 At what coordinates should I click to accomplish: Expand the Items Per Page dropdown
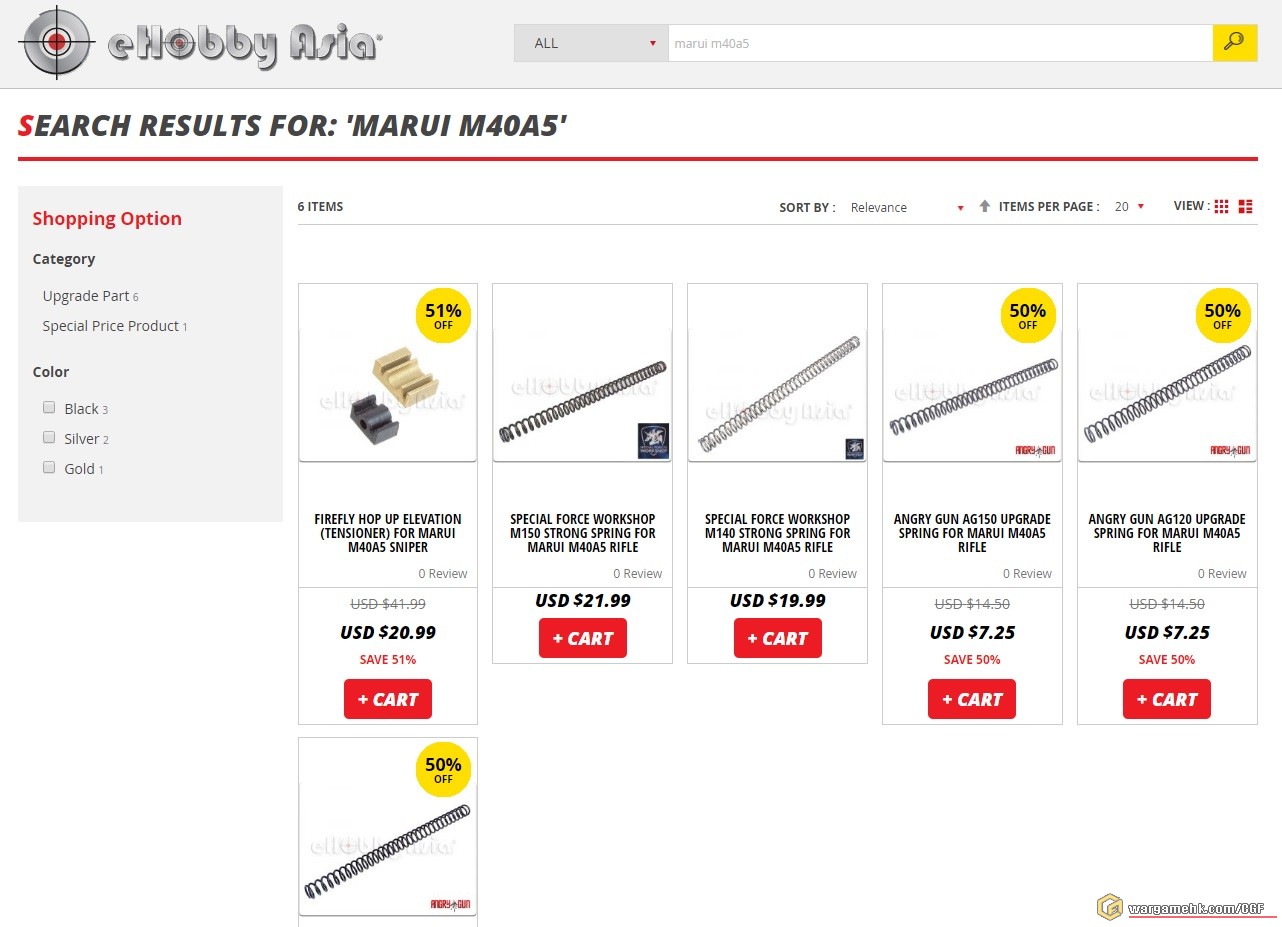tap(1129, 207)
